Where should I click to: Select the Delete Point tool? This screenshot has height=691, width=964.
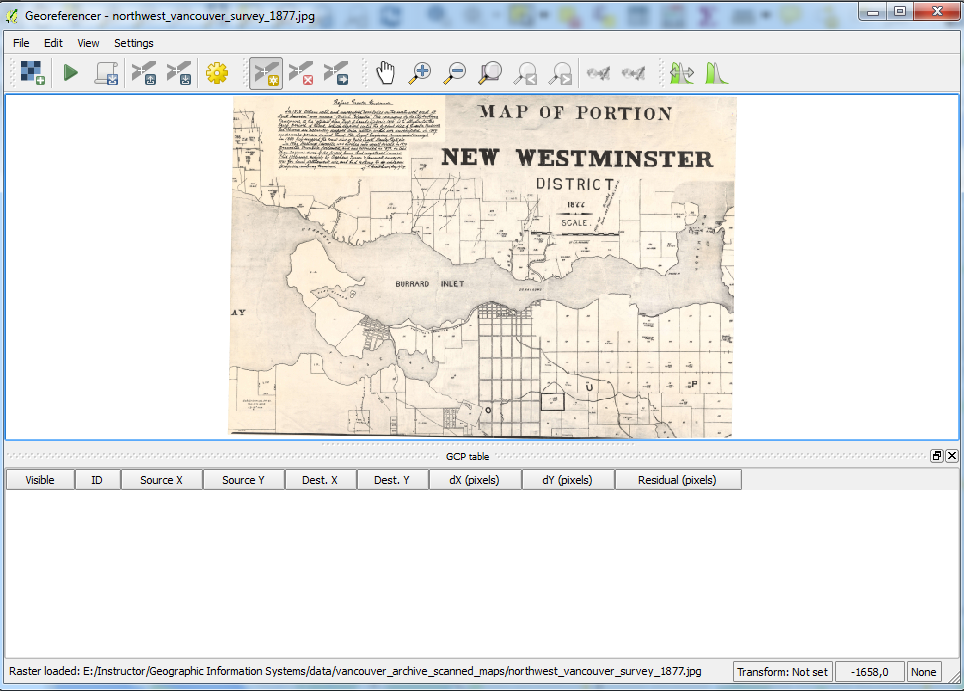click(301, 72)
